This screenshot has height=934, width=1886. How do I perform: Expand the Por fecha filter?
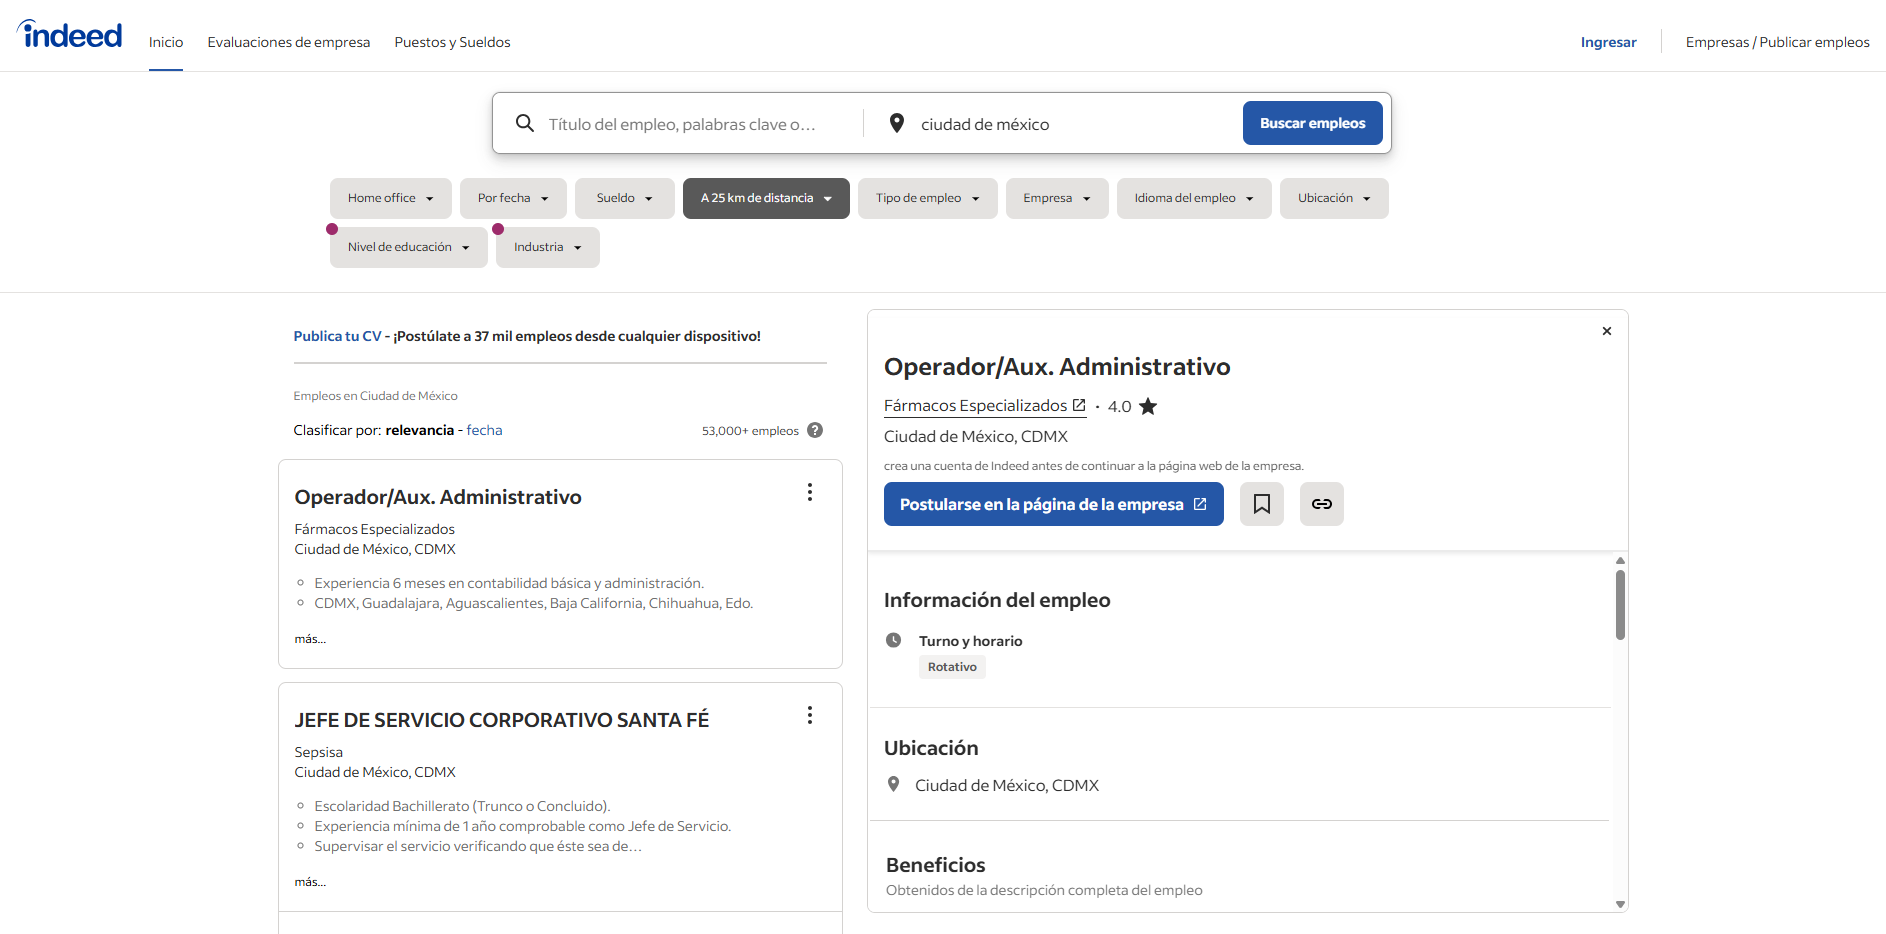(513, 198)
